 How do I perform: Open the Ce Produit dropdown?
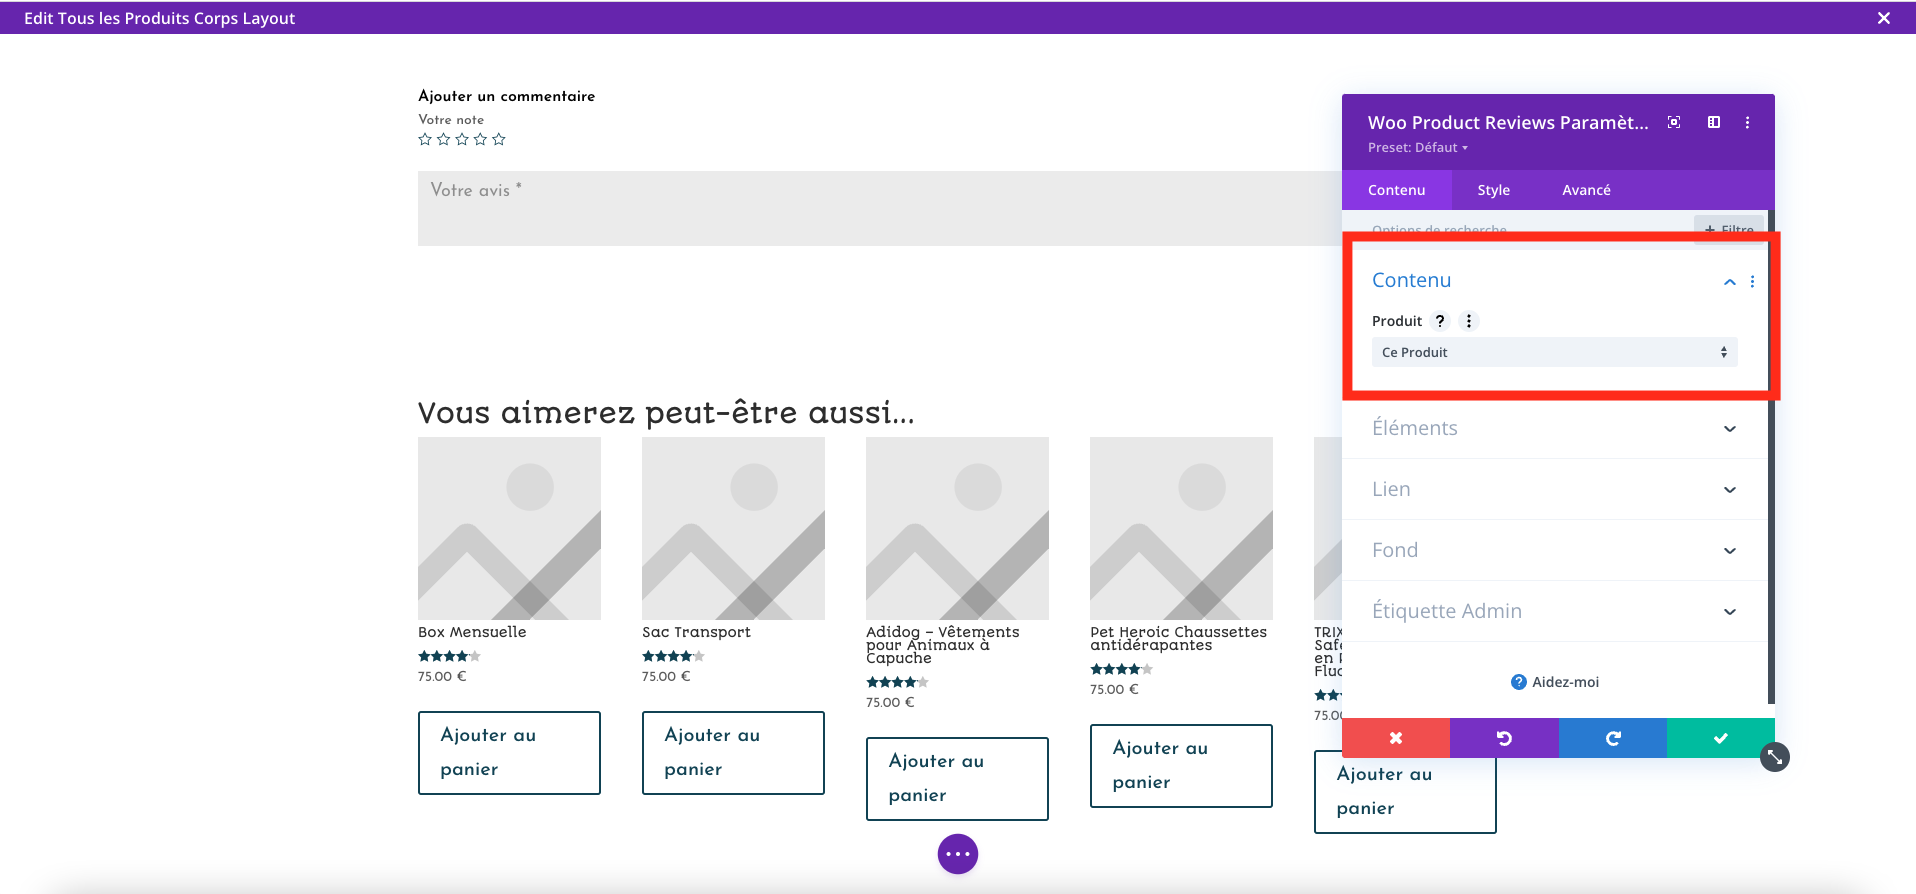tap(1554, 352)
